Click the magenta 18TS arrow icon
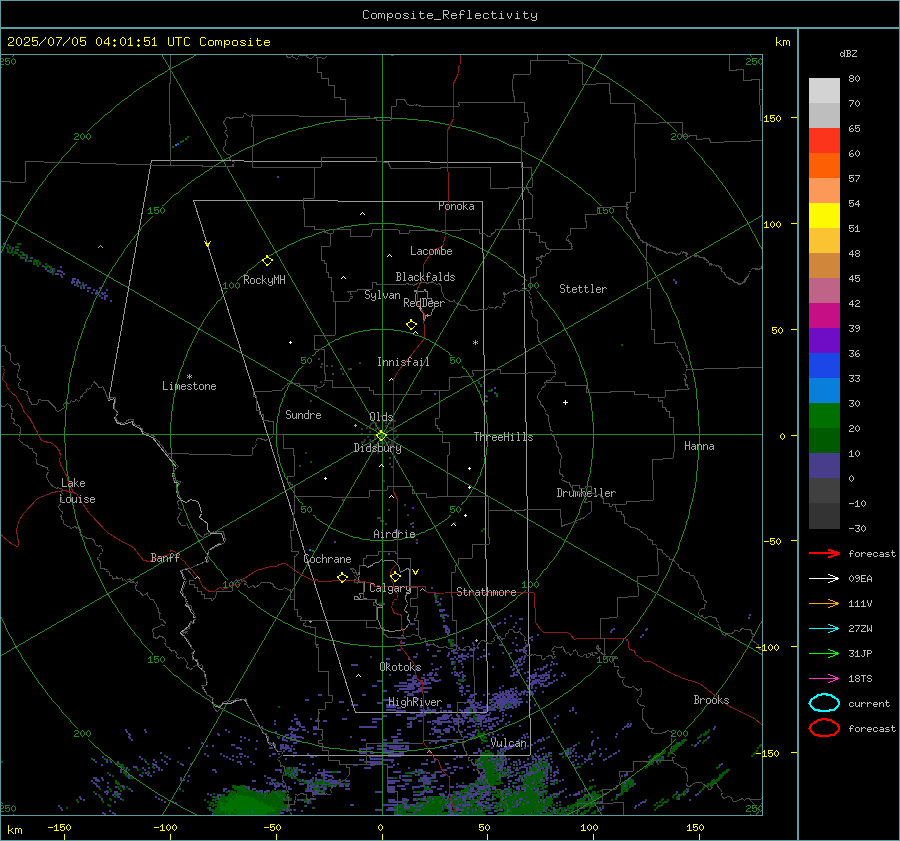Image resolution: width=900 pixels, height=841 pixels. coord(824,679)
